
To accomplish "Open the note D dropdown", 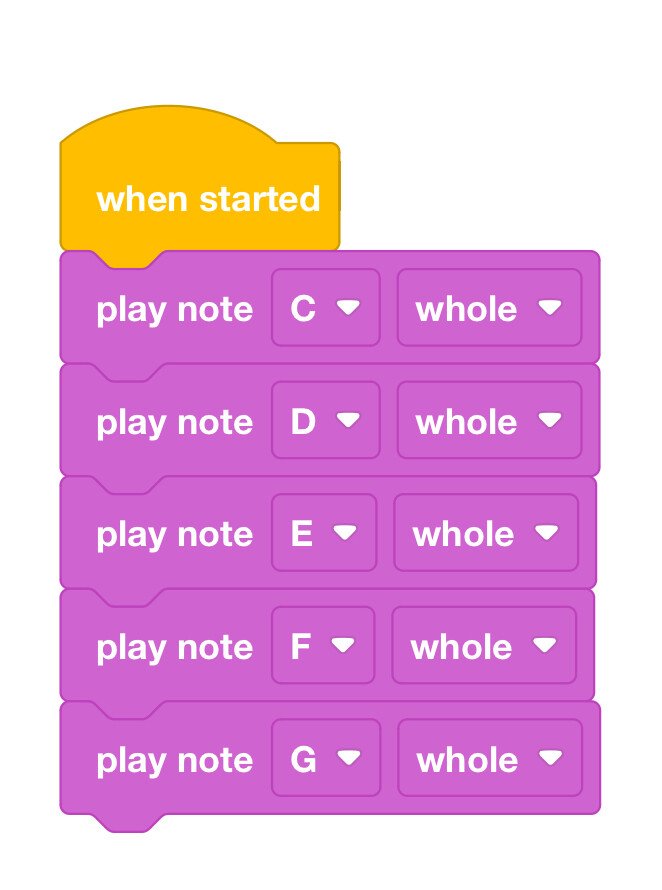I will tap(326, 420).
